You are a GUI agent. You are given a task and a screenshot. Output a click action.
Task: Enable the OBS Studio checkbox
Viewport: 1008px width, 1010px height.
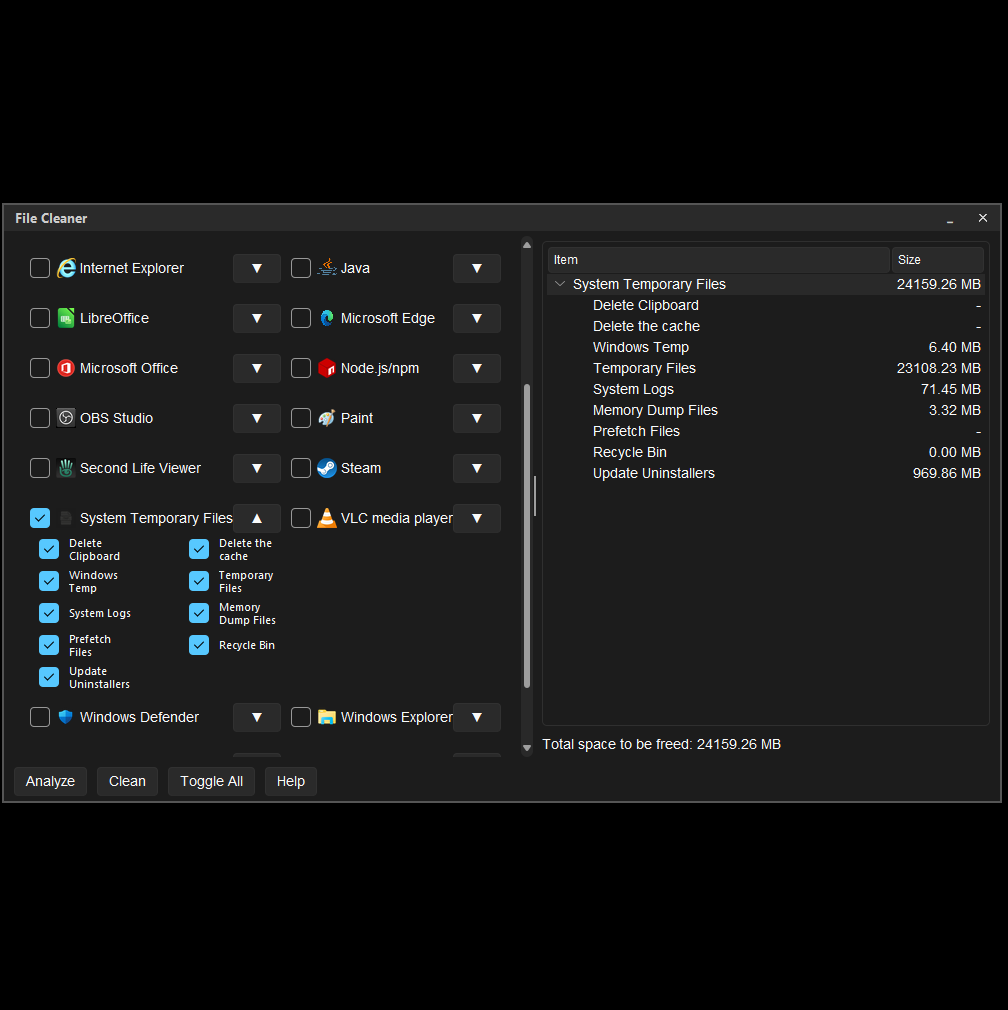(x=40, y=418)
